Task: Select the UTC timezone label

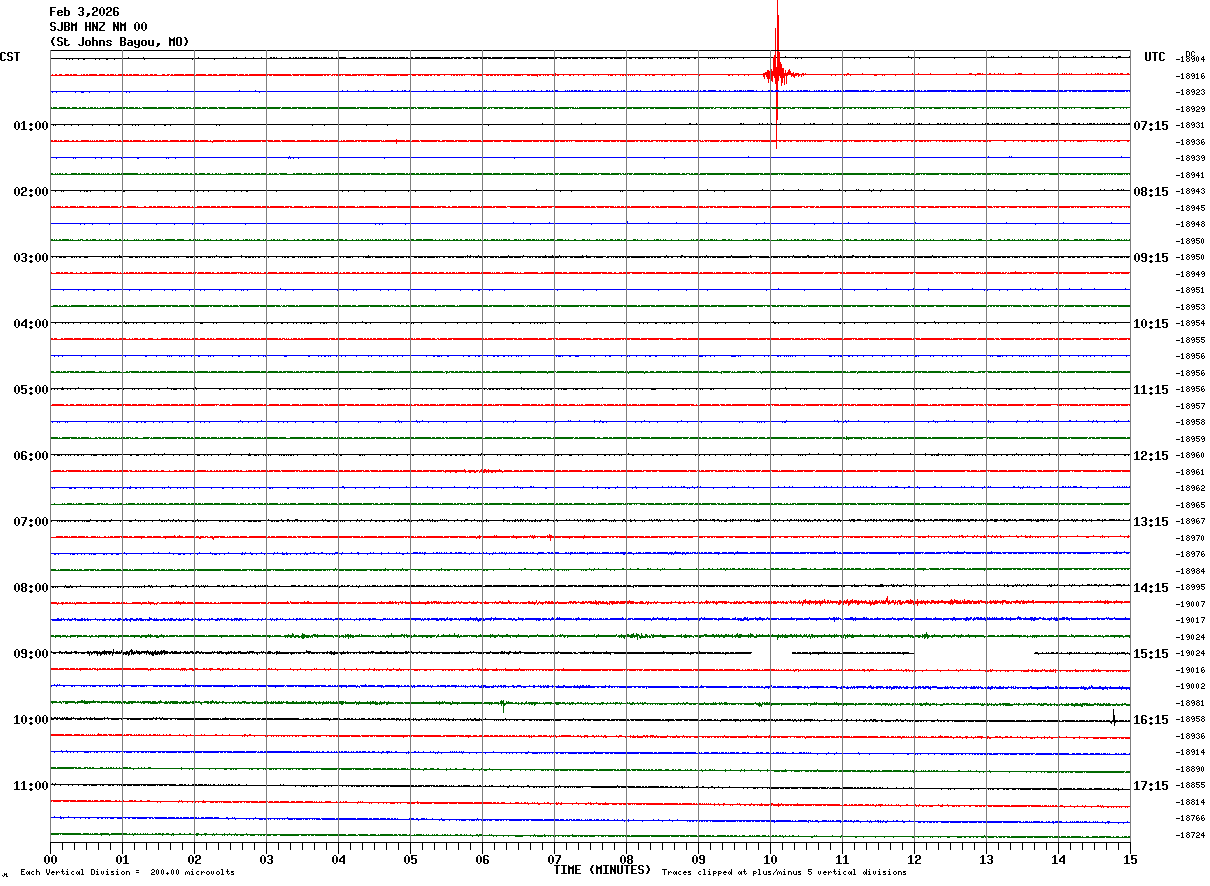Action: coord(1155,57)
